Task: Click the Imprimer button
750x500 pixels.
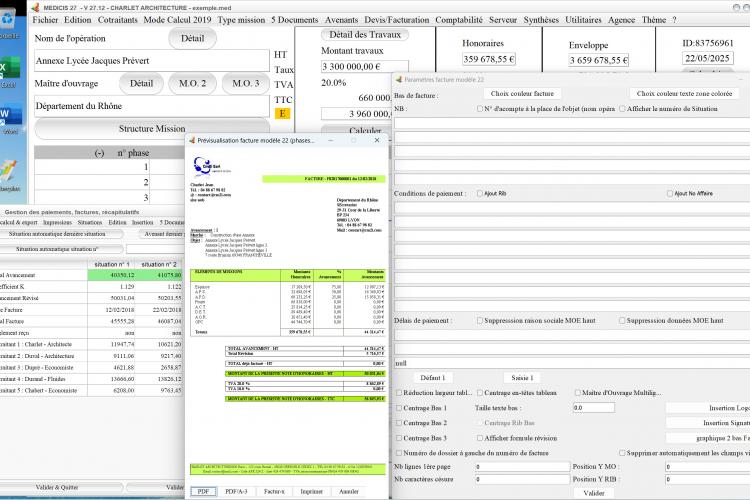Action: coord(311,491)
